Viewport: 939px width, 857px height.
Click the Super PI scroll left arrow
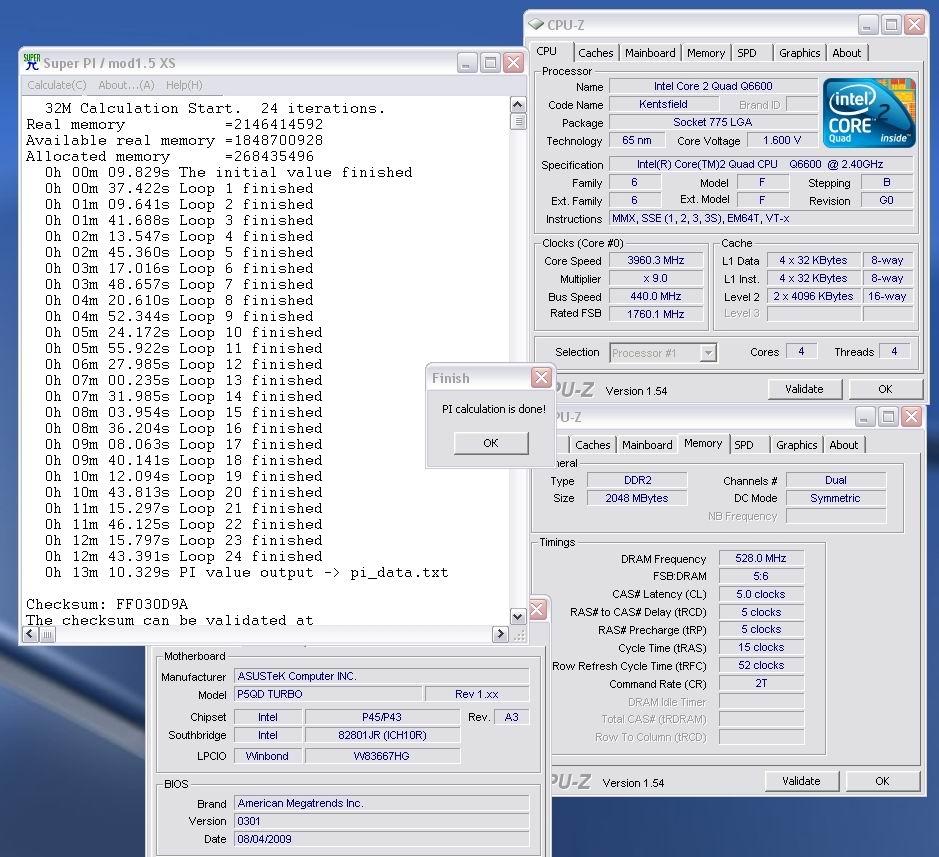[31, 634]
